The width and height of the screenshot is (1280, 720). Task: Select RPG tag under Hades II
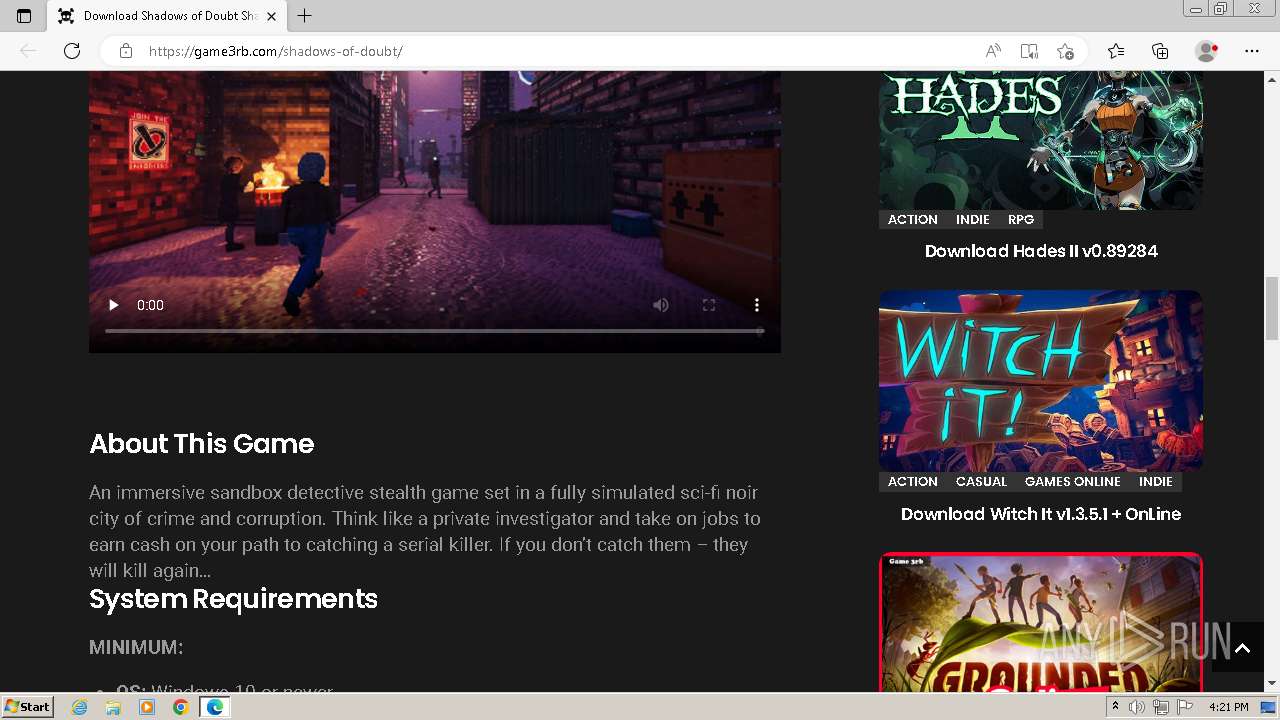1021,220
